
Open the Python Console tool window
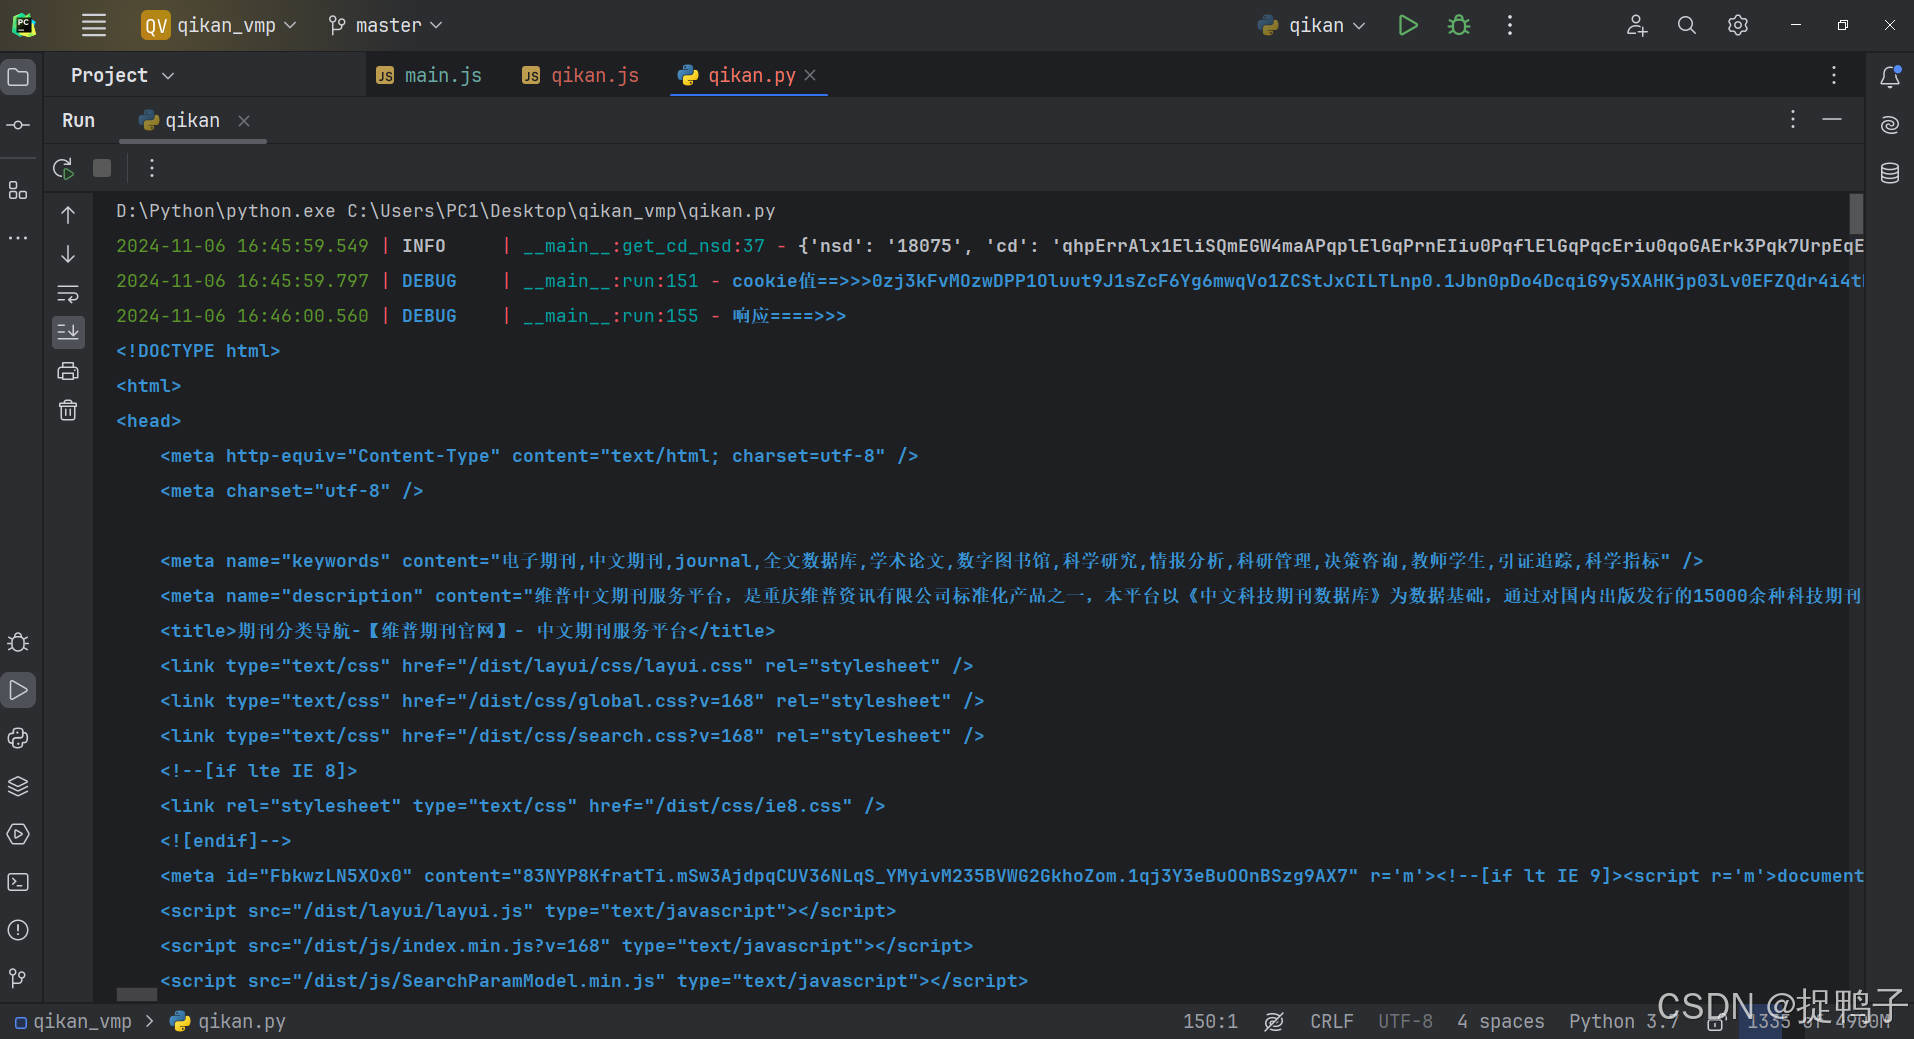click(x=18, y=738)
